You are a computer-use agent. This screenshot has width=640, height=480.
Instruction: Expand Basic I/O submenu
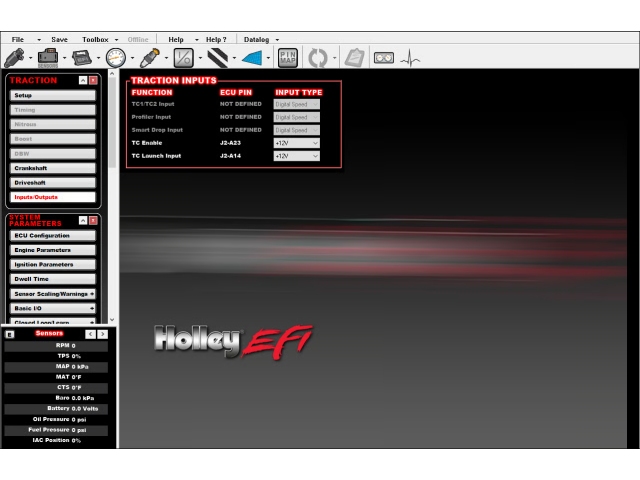point(53,309)
